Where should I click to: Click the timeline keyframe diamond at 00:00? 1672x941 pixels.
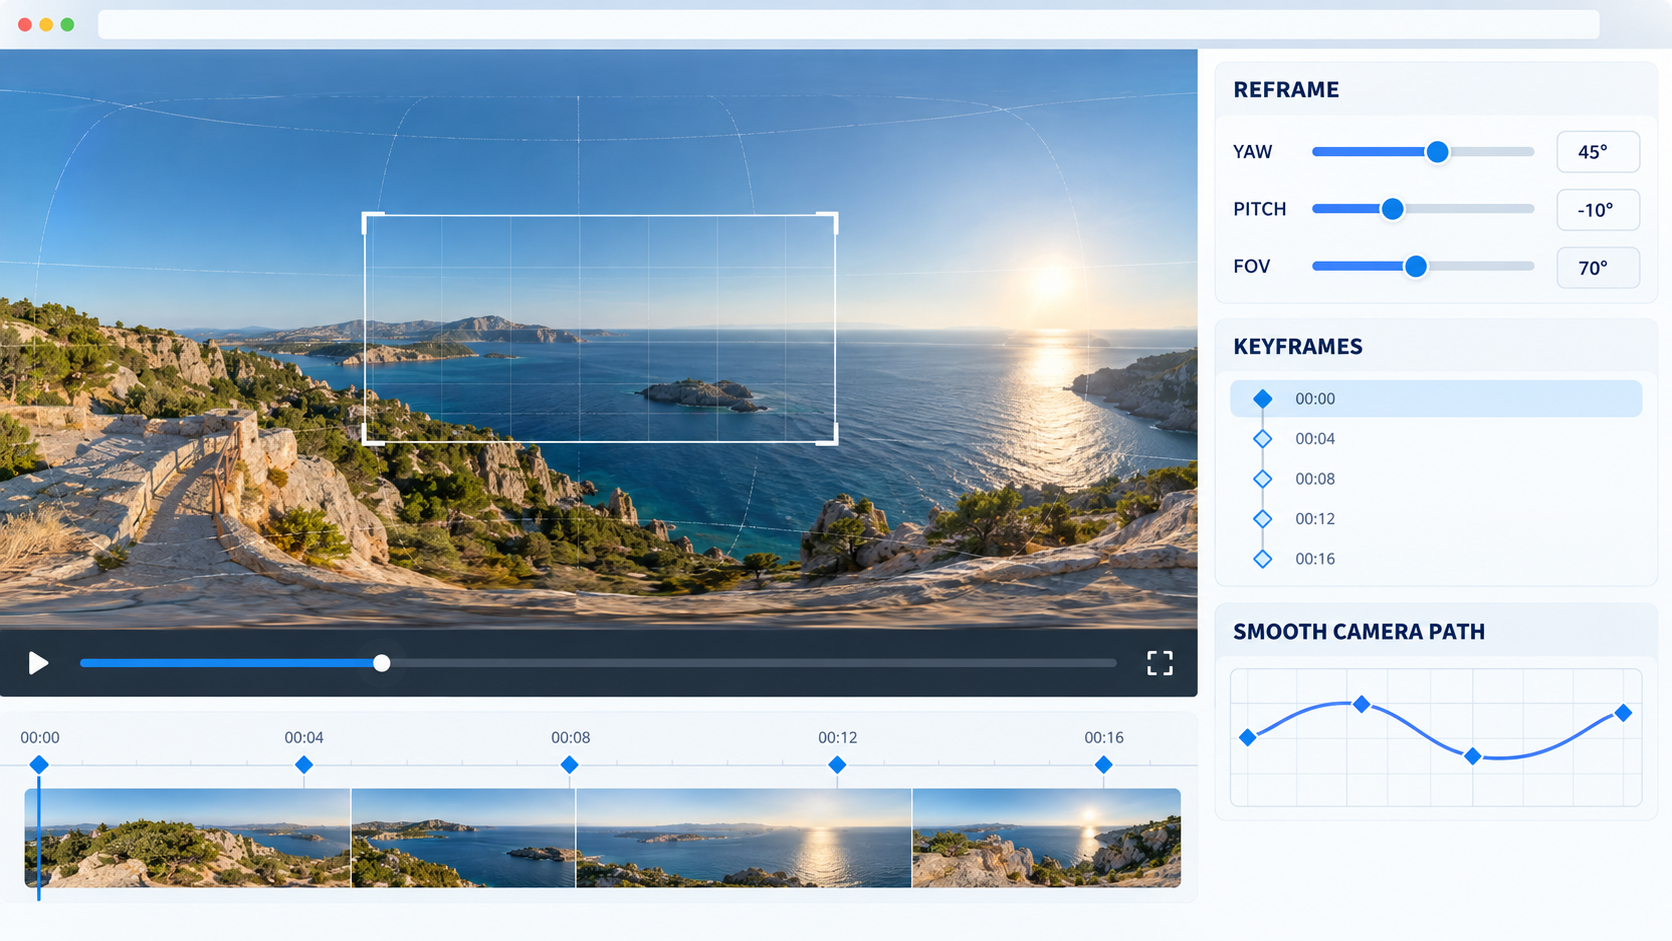coord(39,765)
